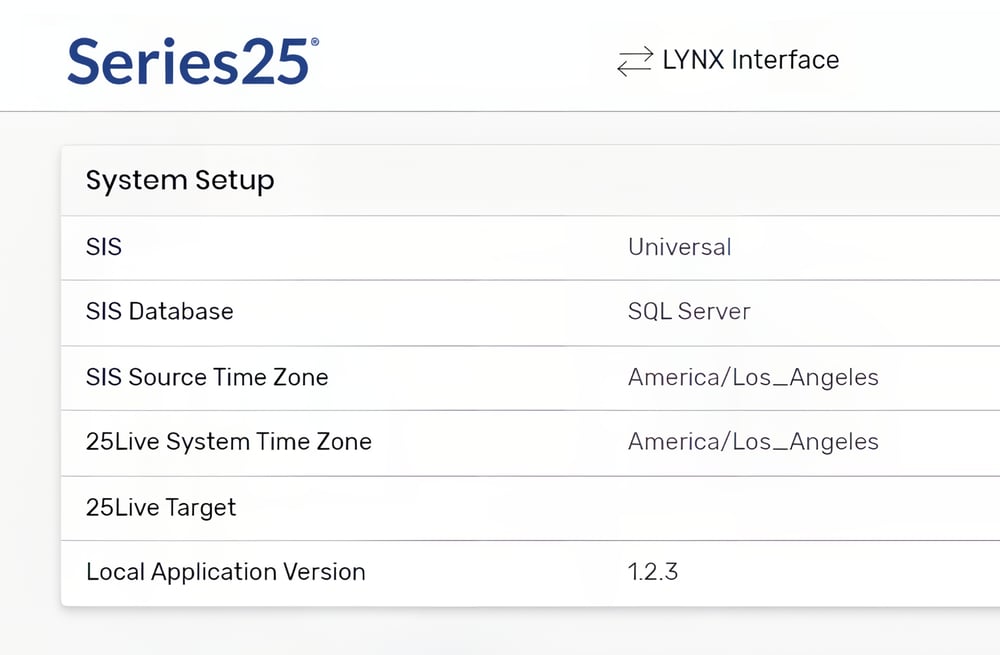1000x655 pixels.
Task: Select SIS Source Time Zone America/Los_Angeles value
Action: (753, 378)
